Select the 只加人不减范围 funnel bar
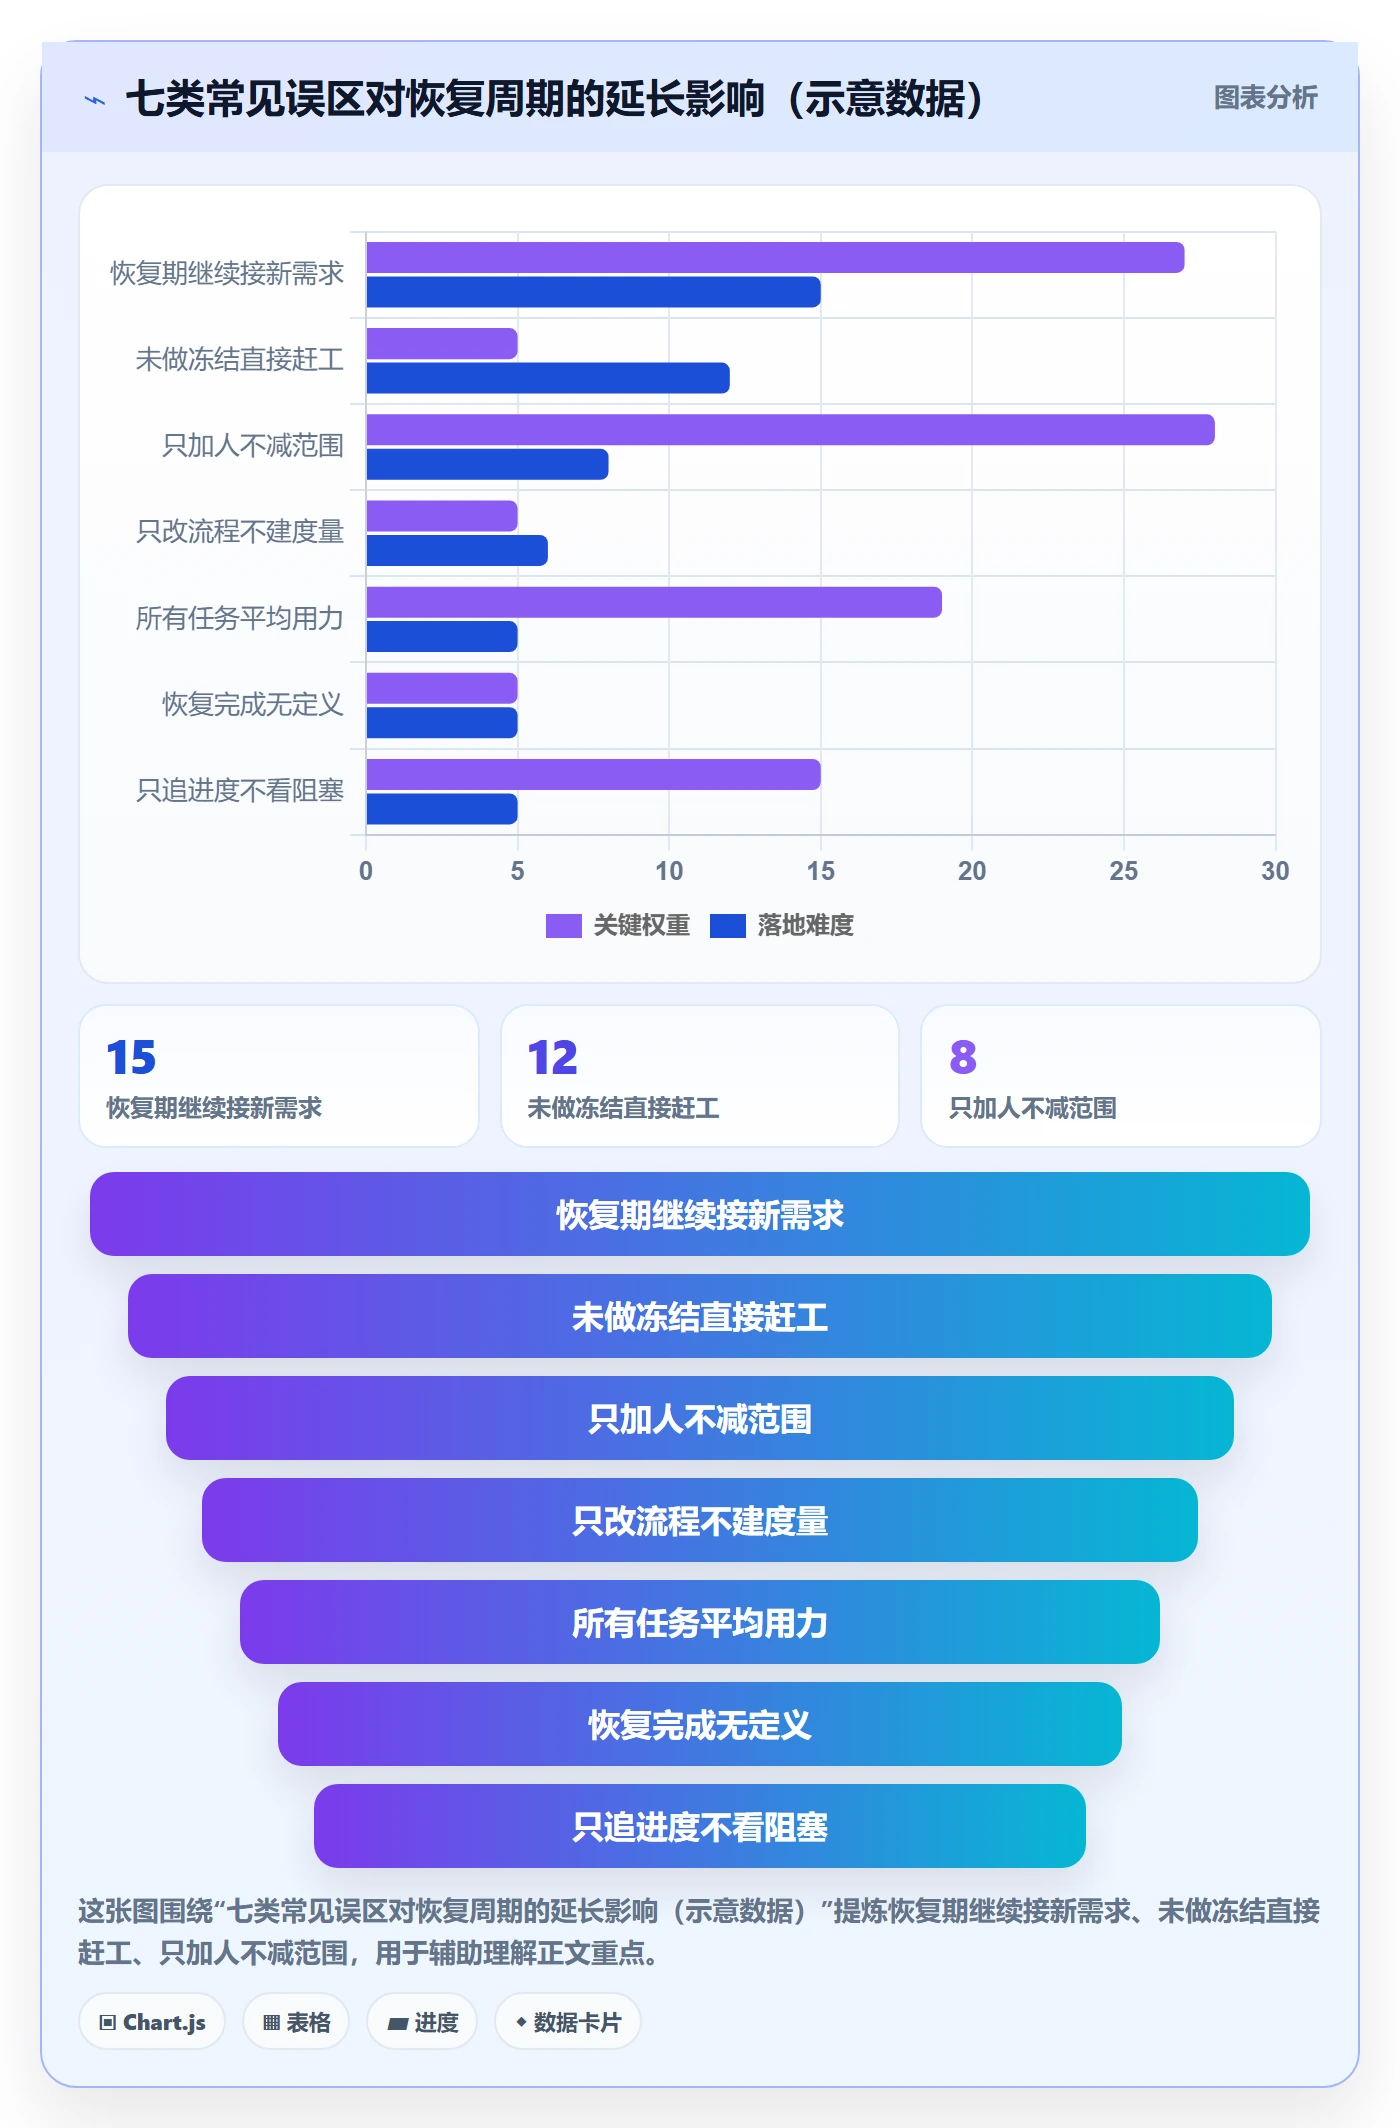The height and width of the screenshot is (2128, 1400). click(x=700, y=1418)
